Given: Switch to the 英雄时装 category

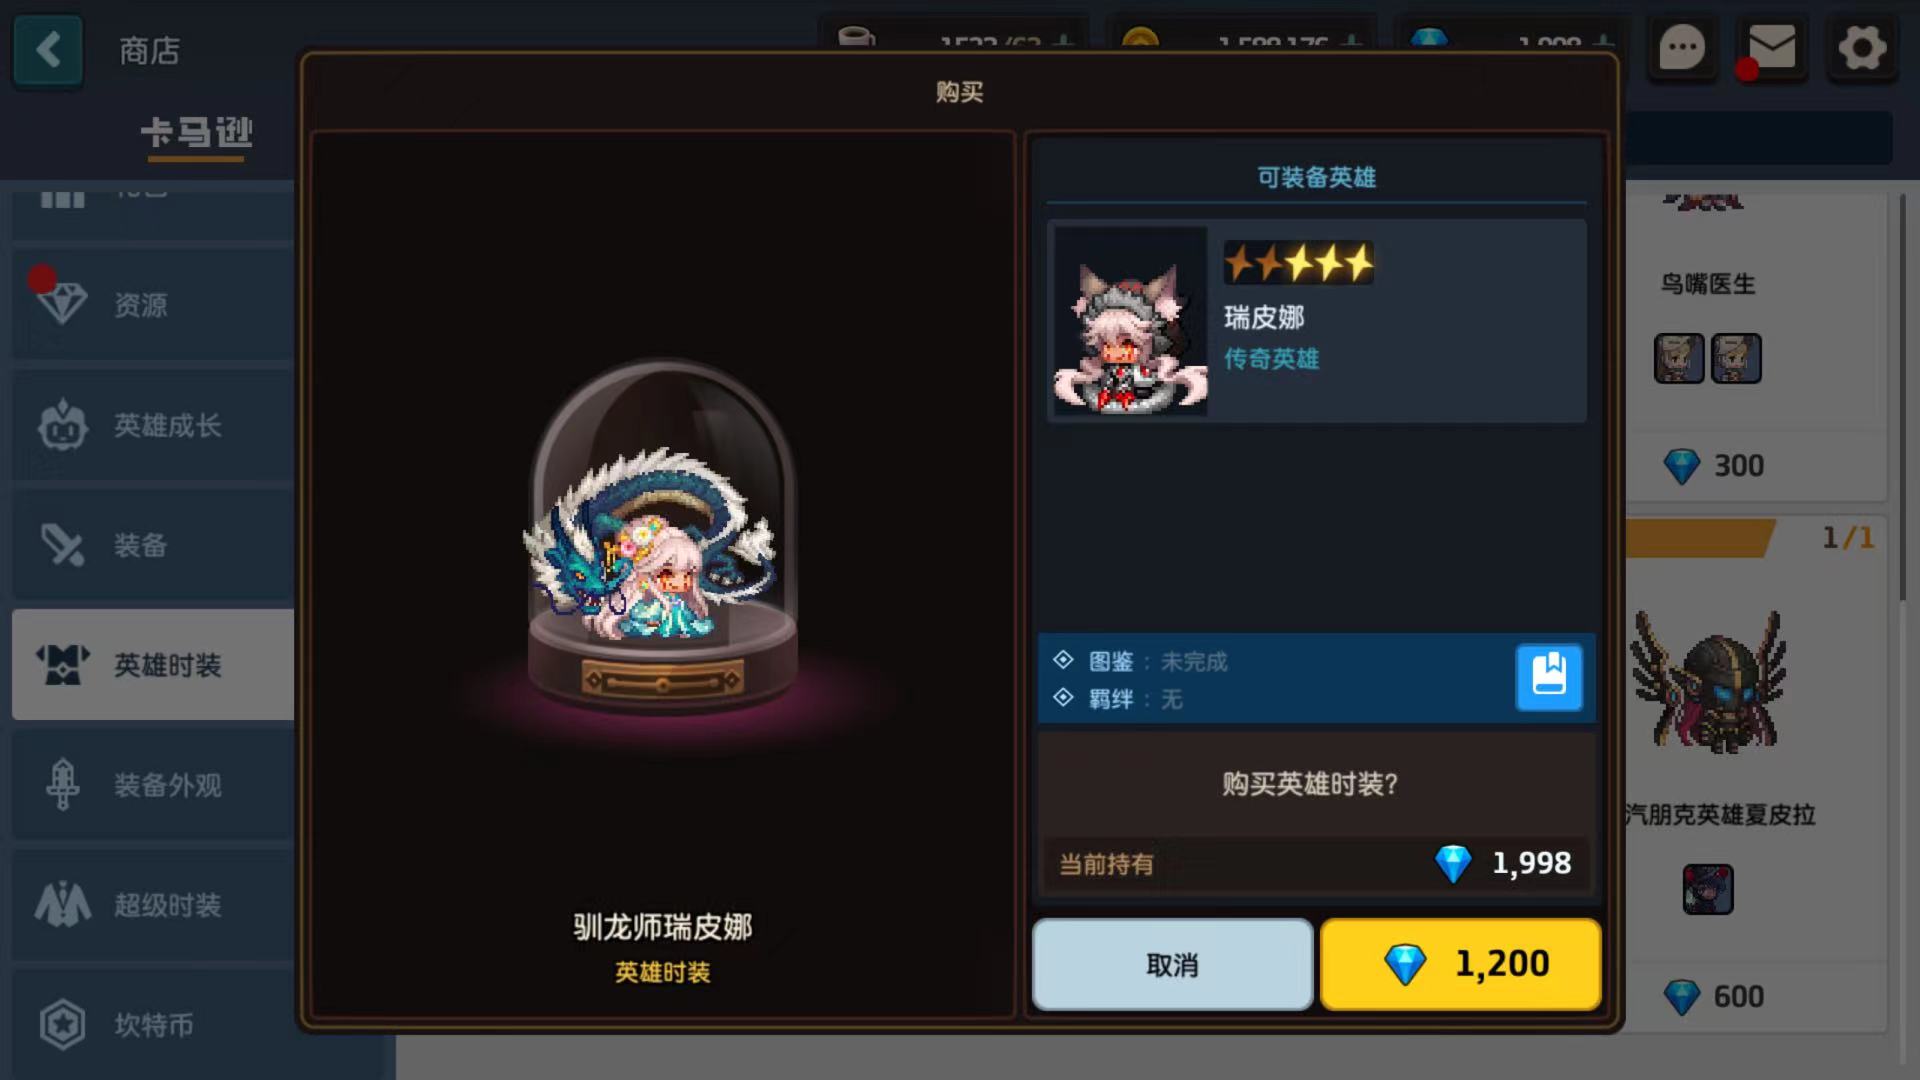Looking at the screenshot, I should click(x=153, y=665).
